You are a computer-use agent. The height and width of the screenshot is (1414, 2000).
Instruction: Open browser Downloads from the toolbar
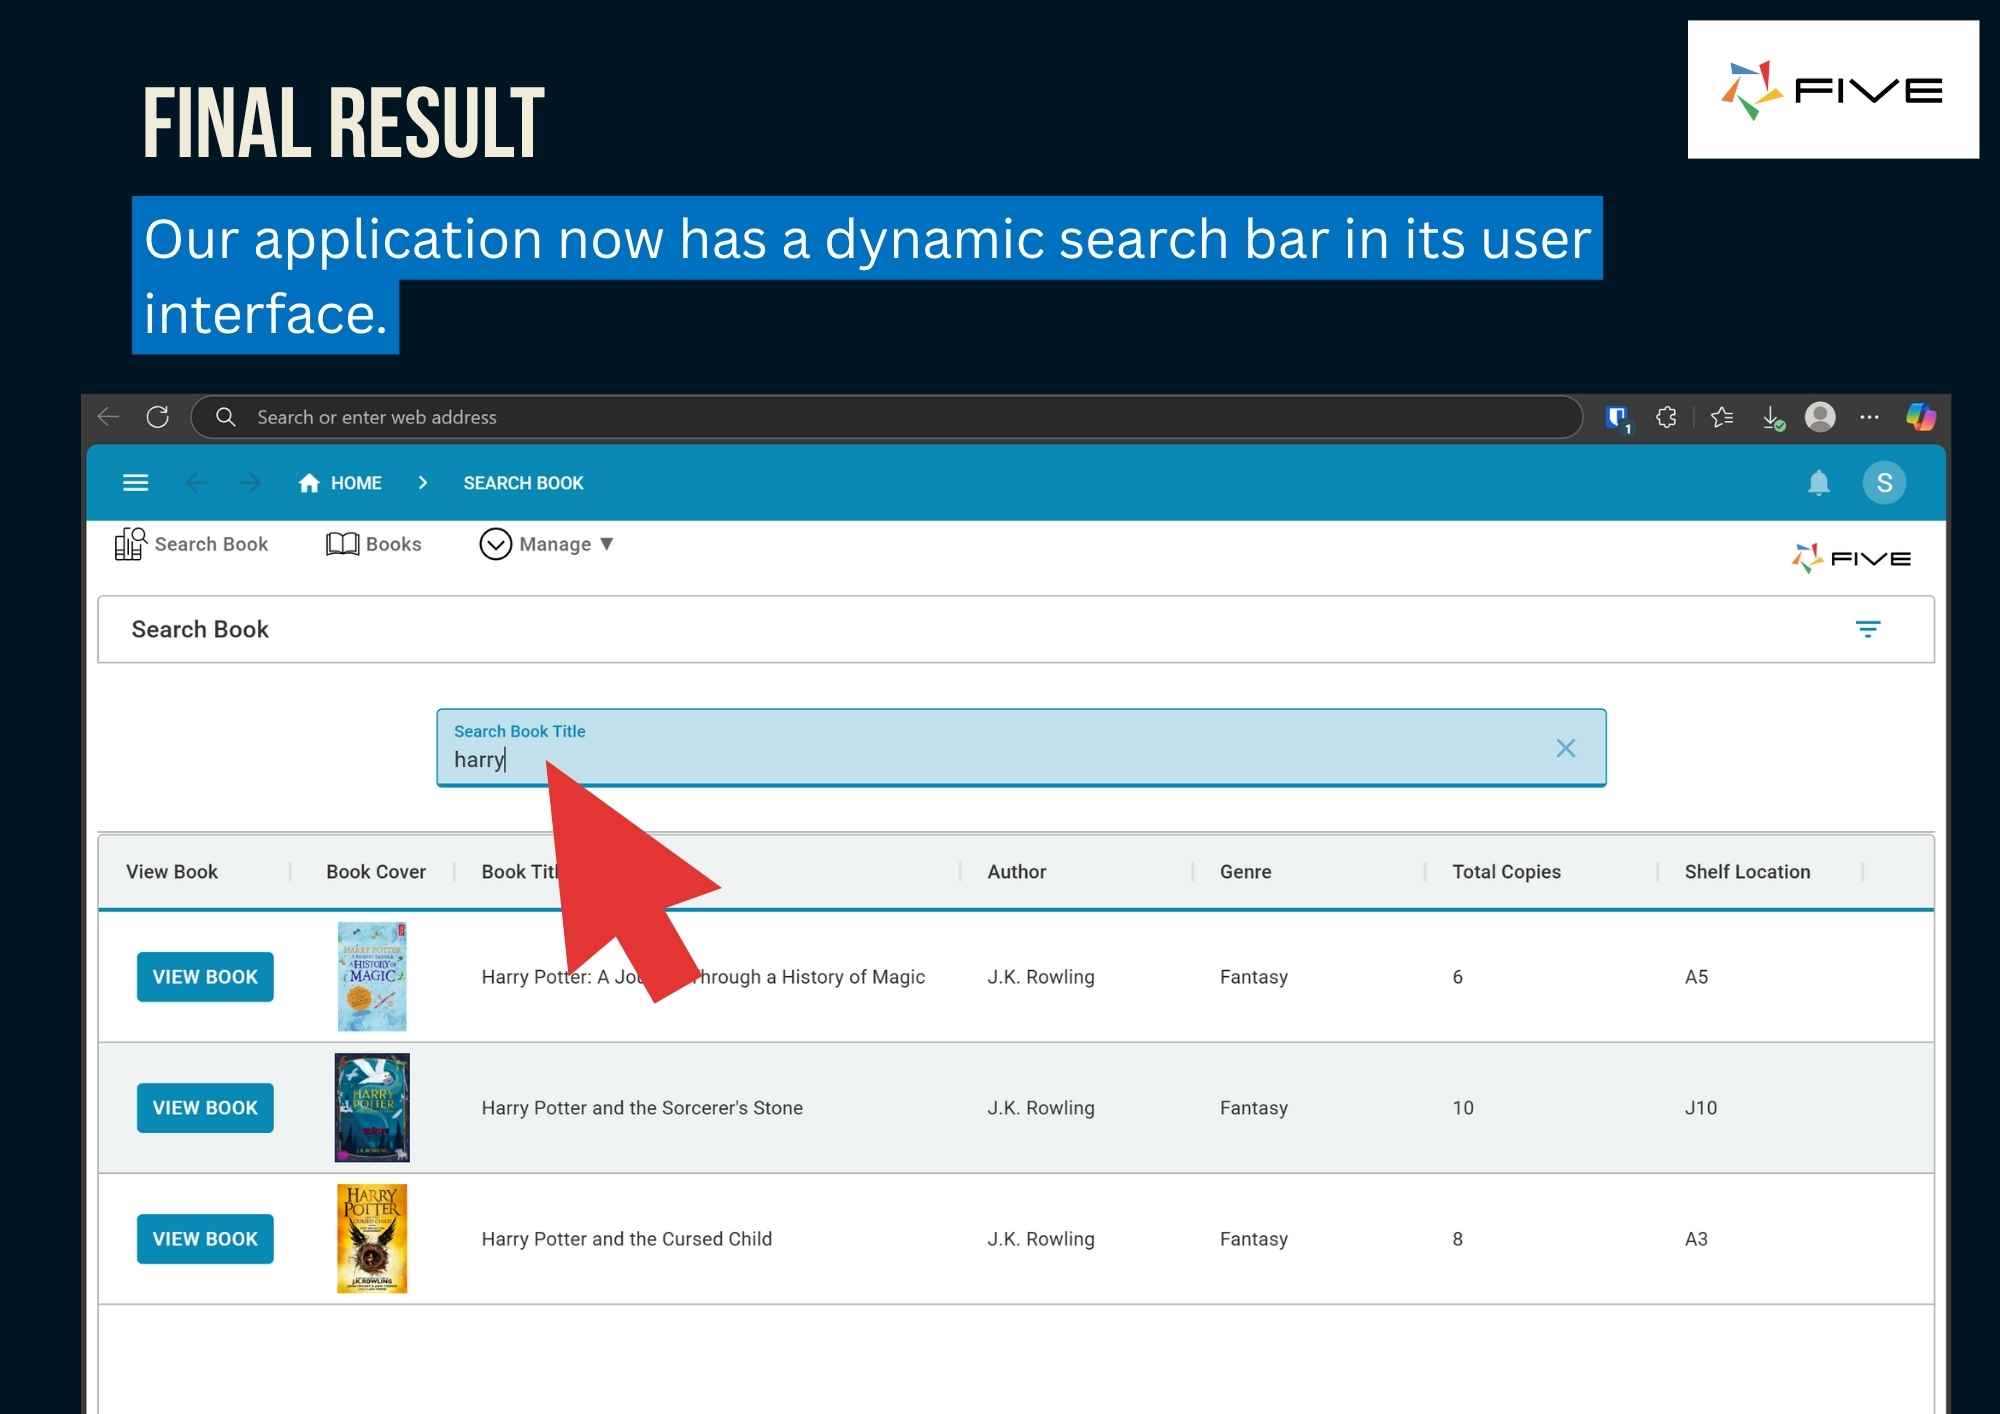[x=1770, y=417]
